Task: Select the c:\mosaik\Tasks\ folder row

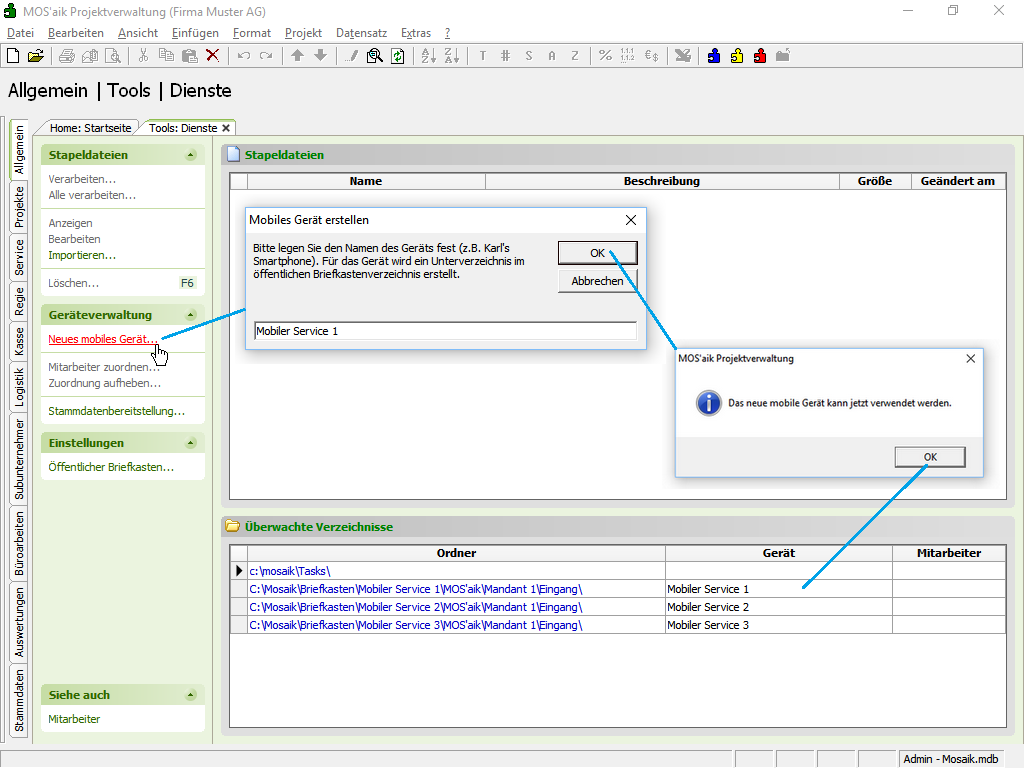Action: (456, 571)
